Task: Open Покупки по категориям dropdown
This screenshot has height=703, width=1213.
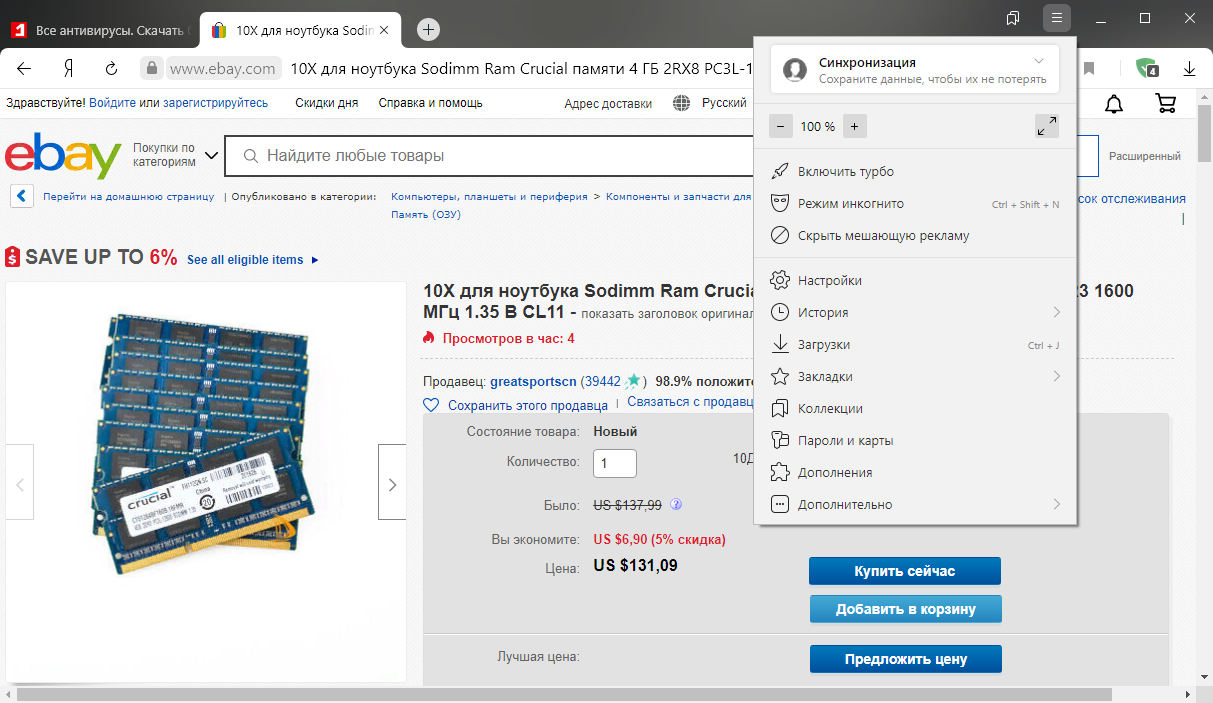Action: coord(175,155)
